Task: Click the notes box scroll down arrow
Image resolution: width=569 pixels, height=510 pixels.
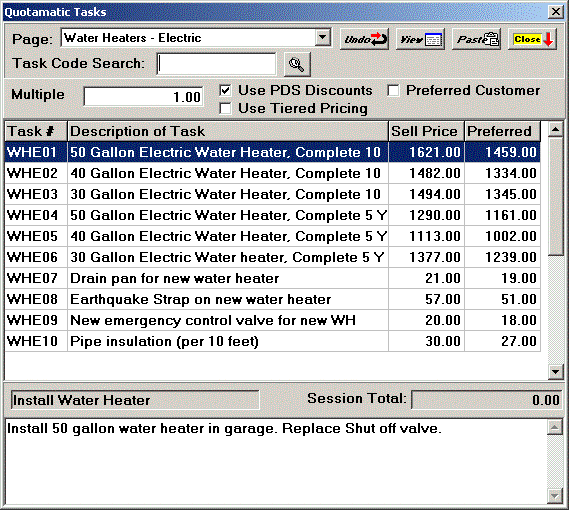Action: 554,495
